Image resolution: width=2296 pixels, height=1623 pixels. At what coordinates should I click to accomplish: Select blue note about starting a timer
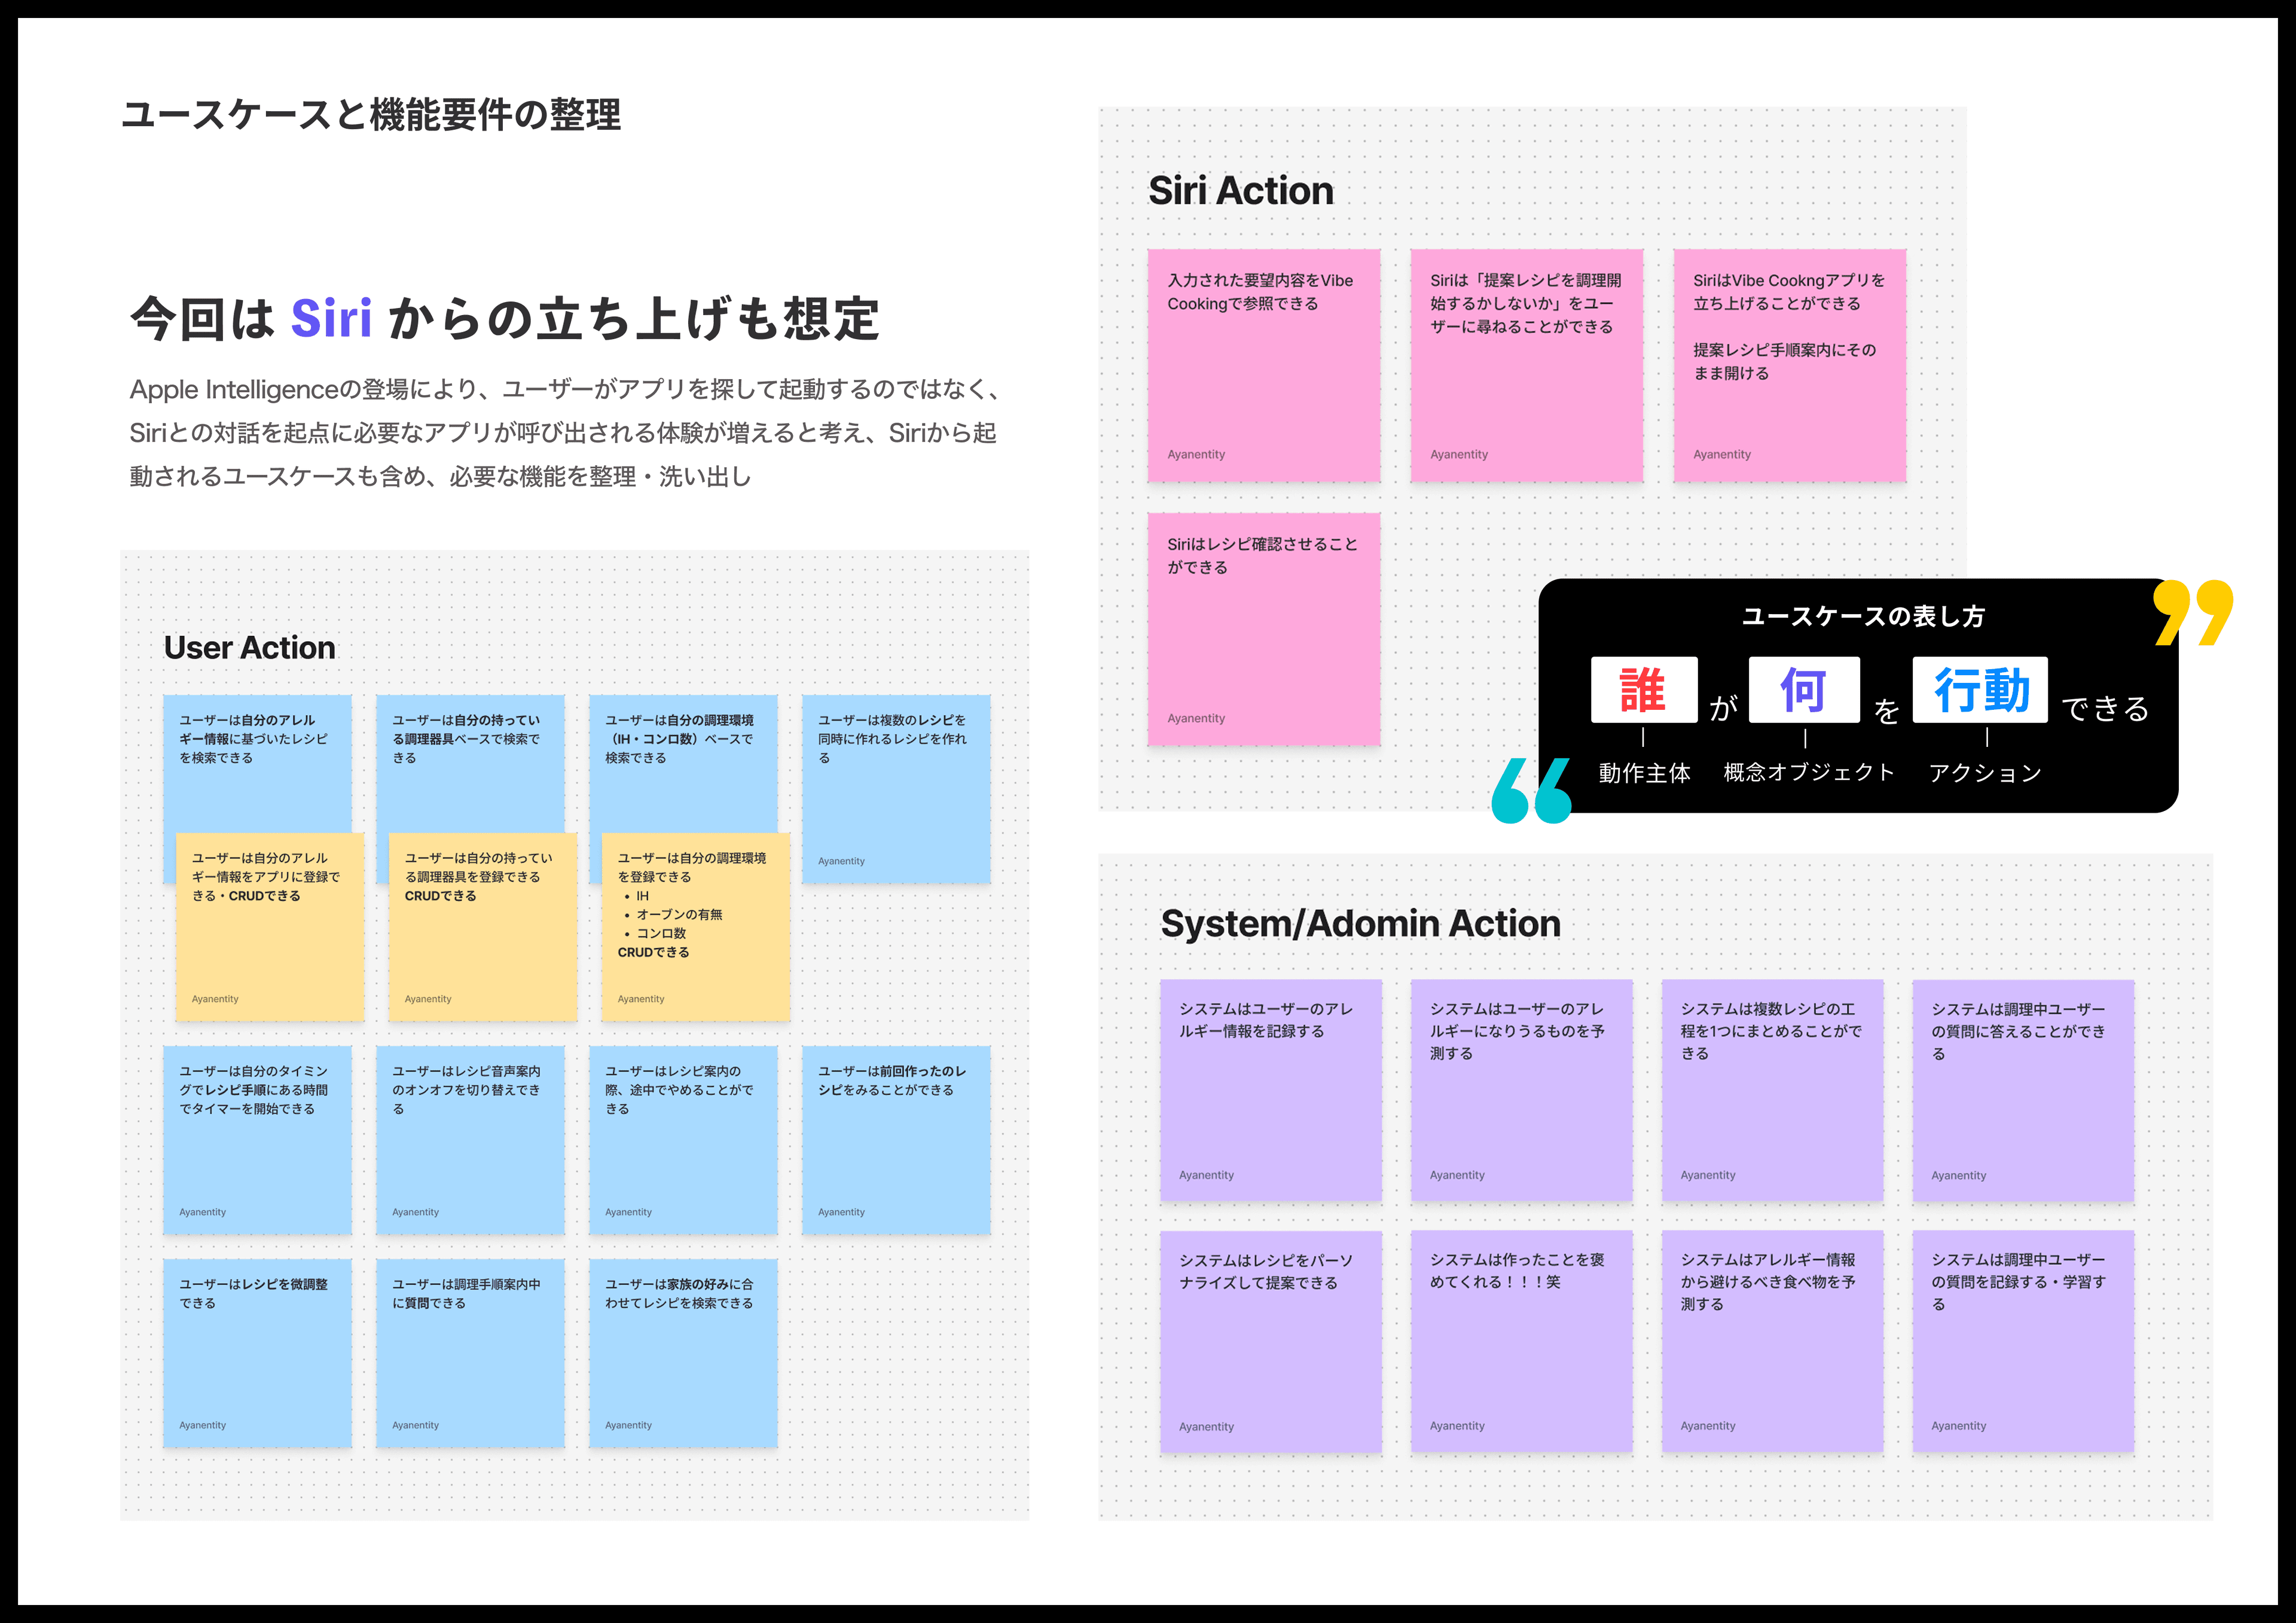click(x=257, y=1140)
